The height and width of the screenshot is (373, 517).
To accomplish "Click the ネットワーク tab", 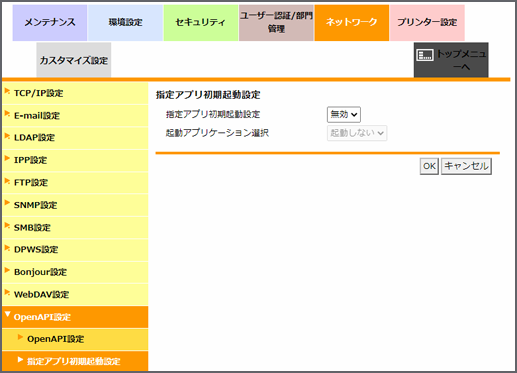I will click(x=352, y=23).
